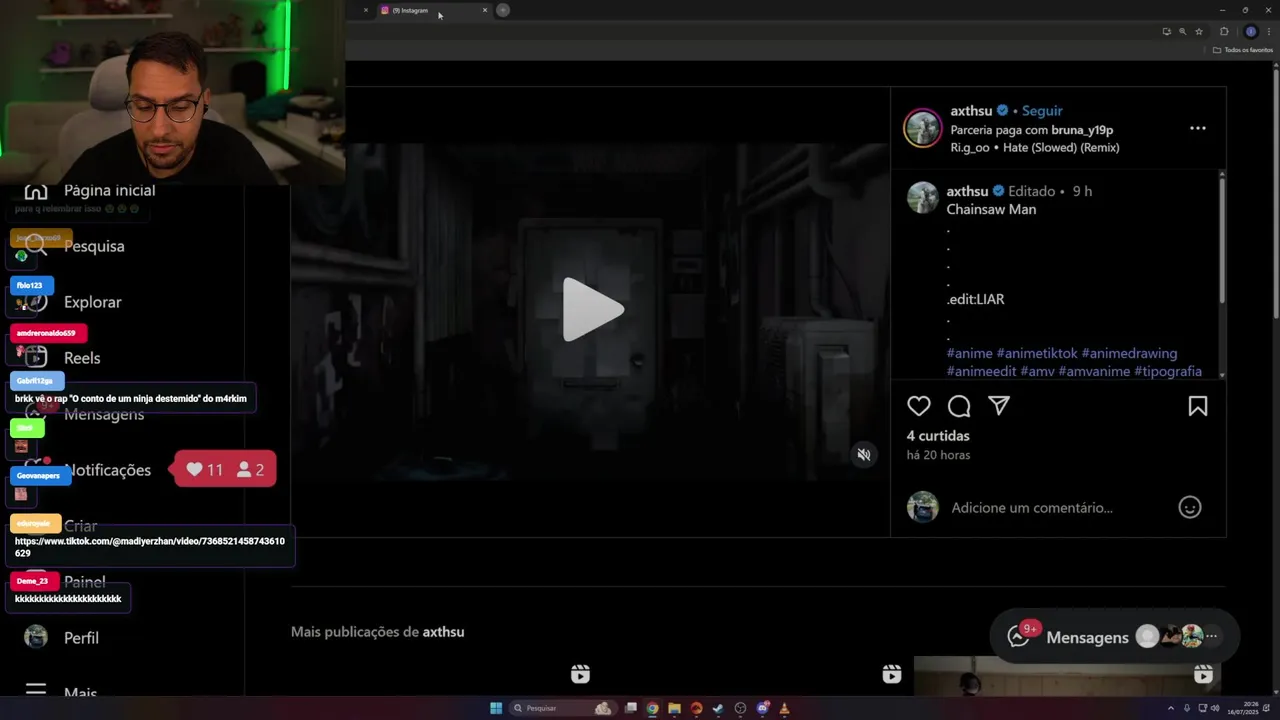Open the #tipografia hashtag

(x=1168, y=371)
